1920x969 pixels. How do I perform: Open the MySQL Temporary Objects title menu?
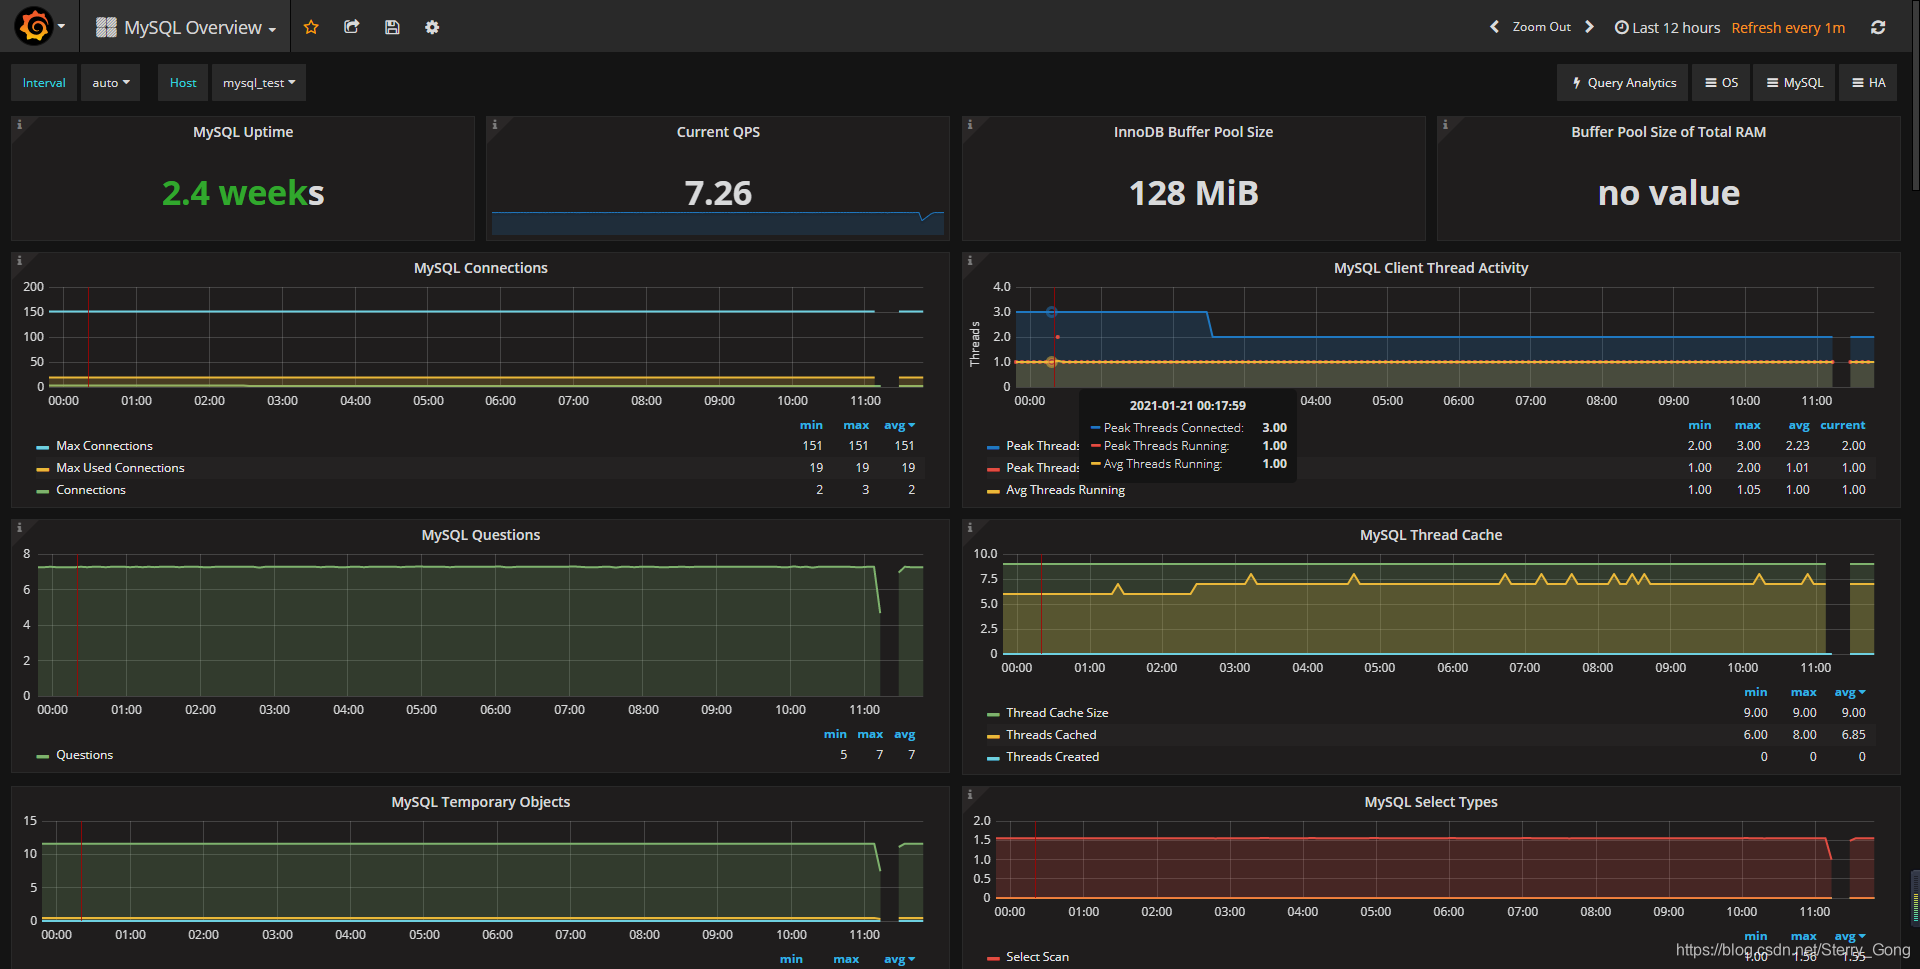click(480, 802)
